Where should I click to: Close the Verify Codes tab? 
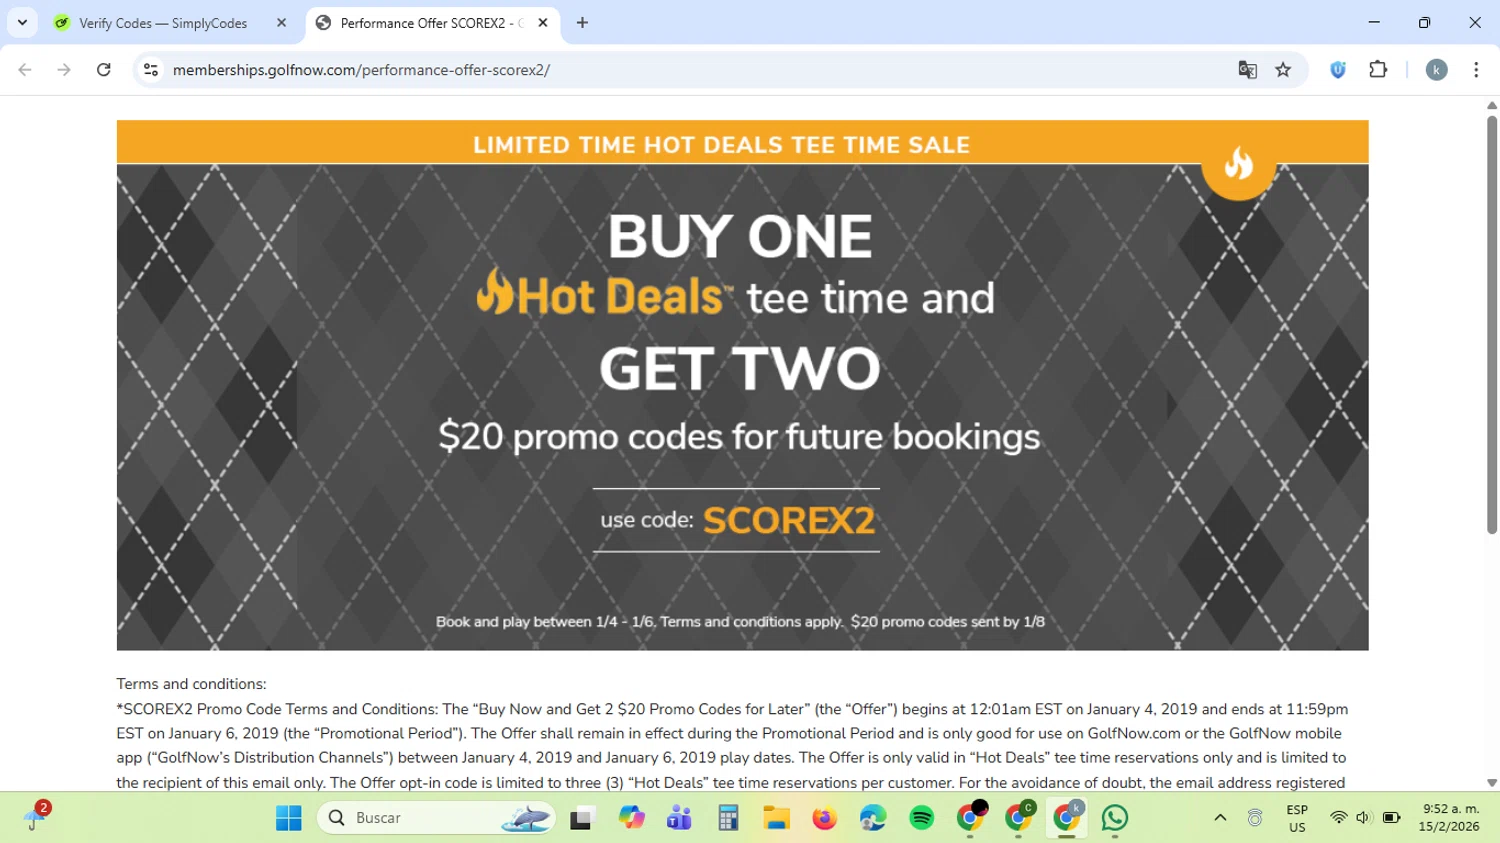click(x=281, y=23)
